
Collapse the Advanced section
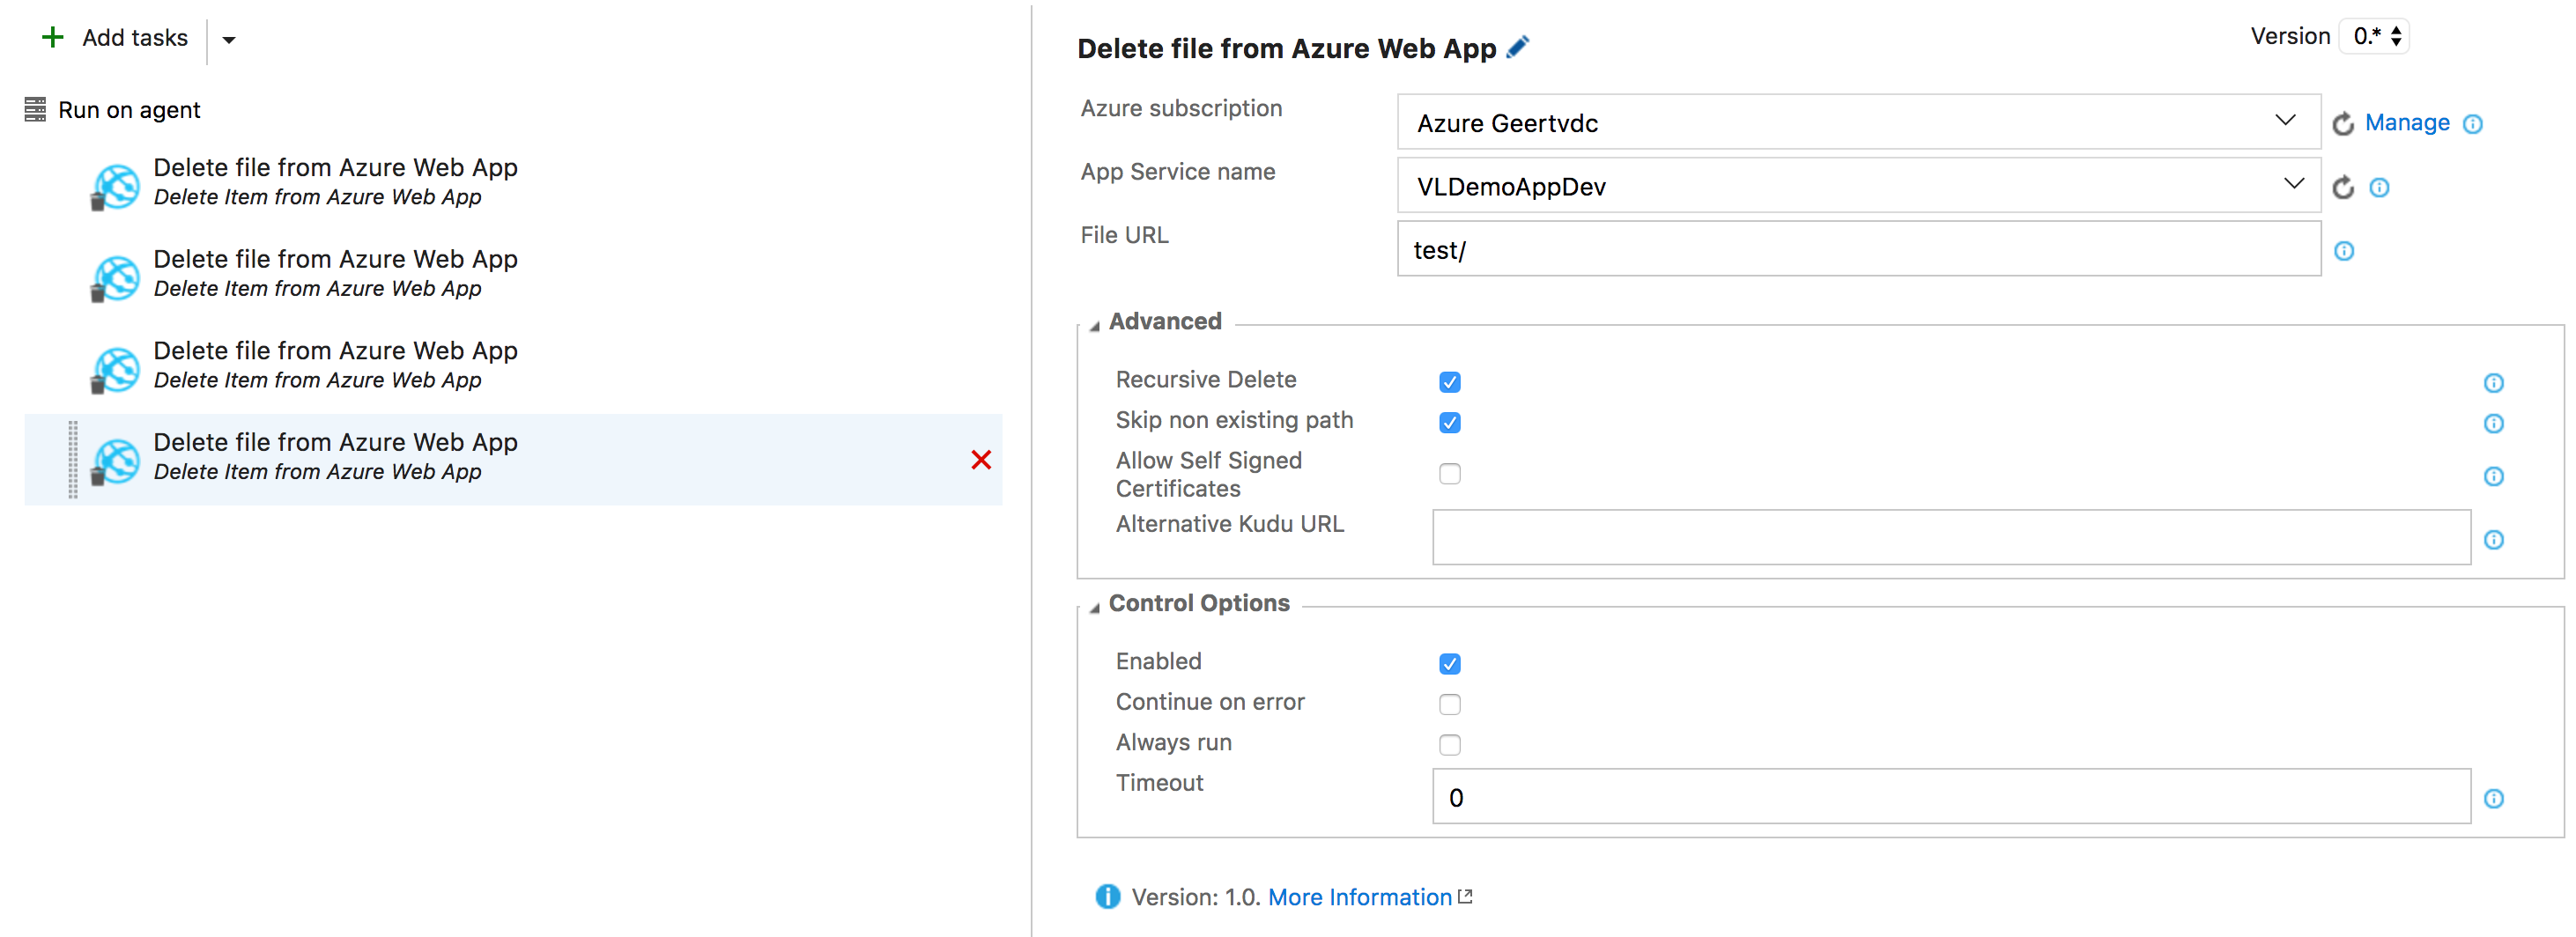pos(1095,325)
